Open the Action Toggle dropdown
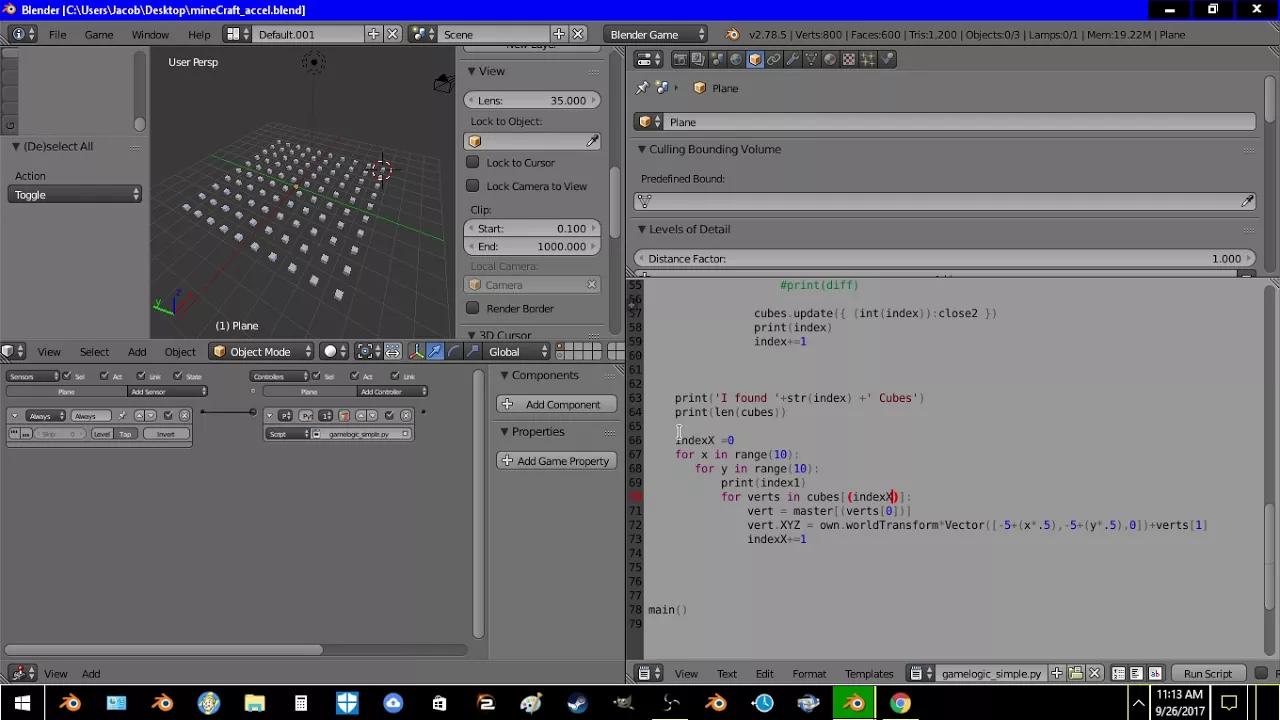This screenshot has width=1280, height=720. point(76,195)
